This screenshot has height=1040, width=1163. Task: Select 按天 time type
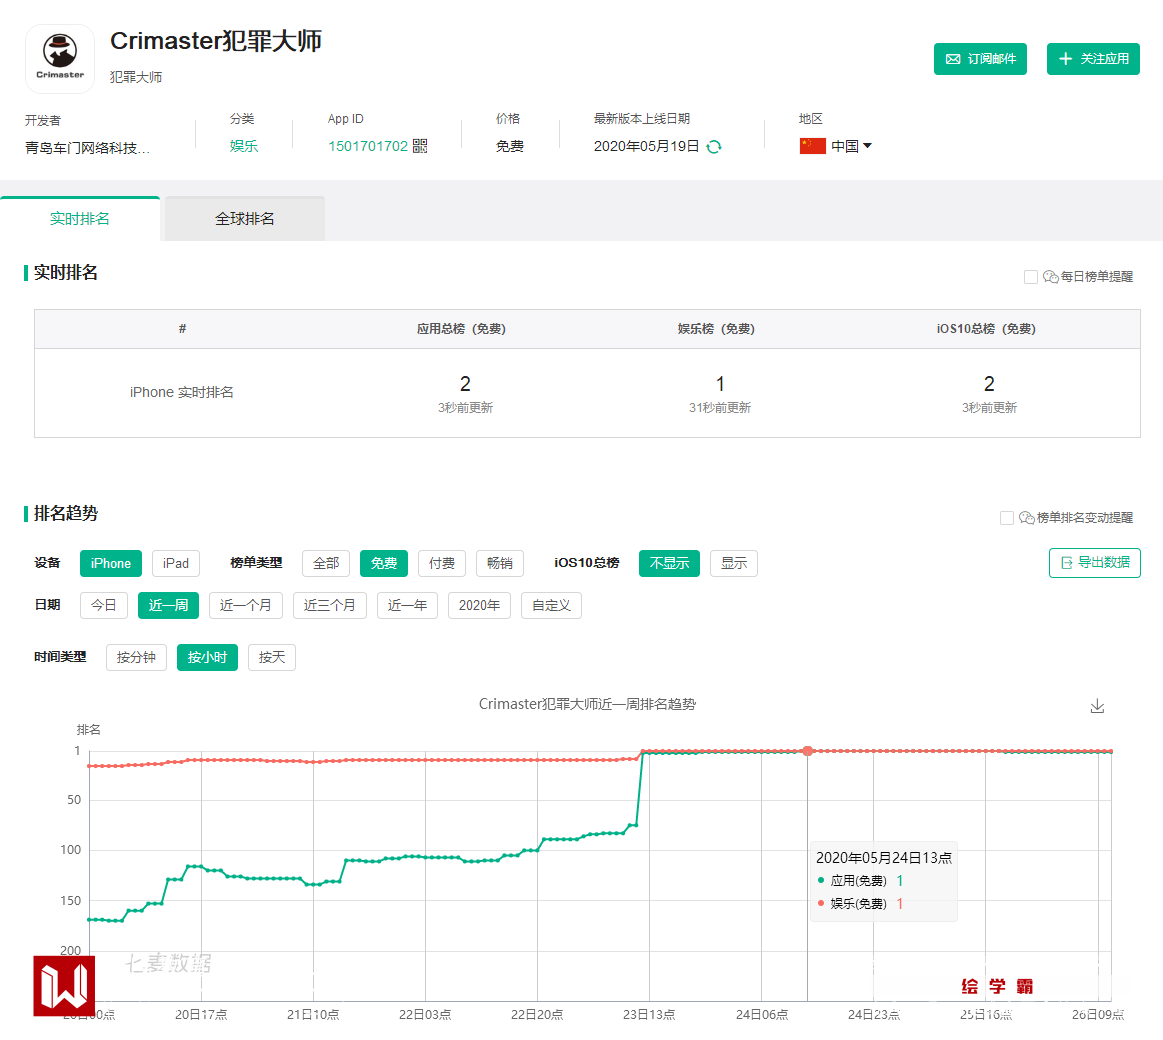pos(271,657)
